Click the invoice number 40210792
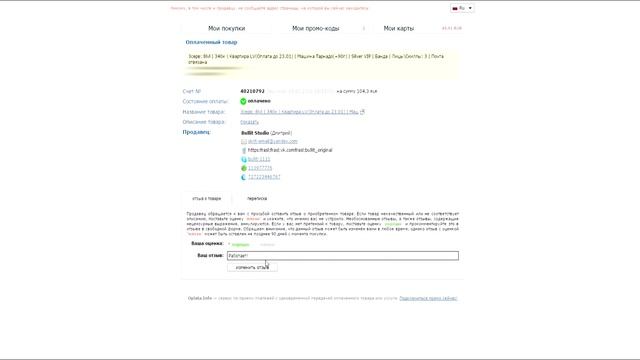 coord(252,91)
